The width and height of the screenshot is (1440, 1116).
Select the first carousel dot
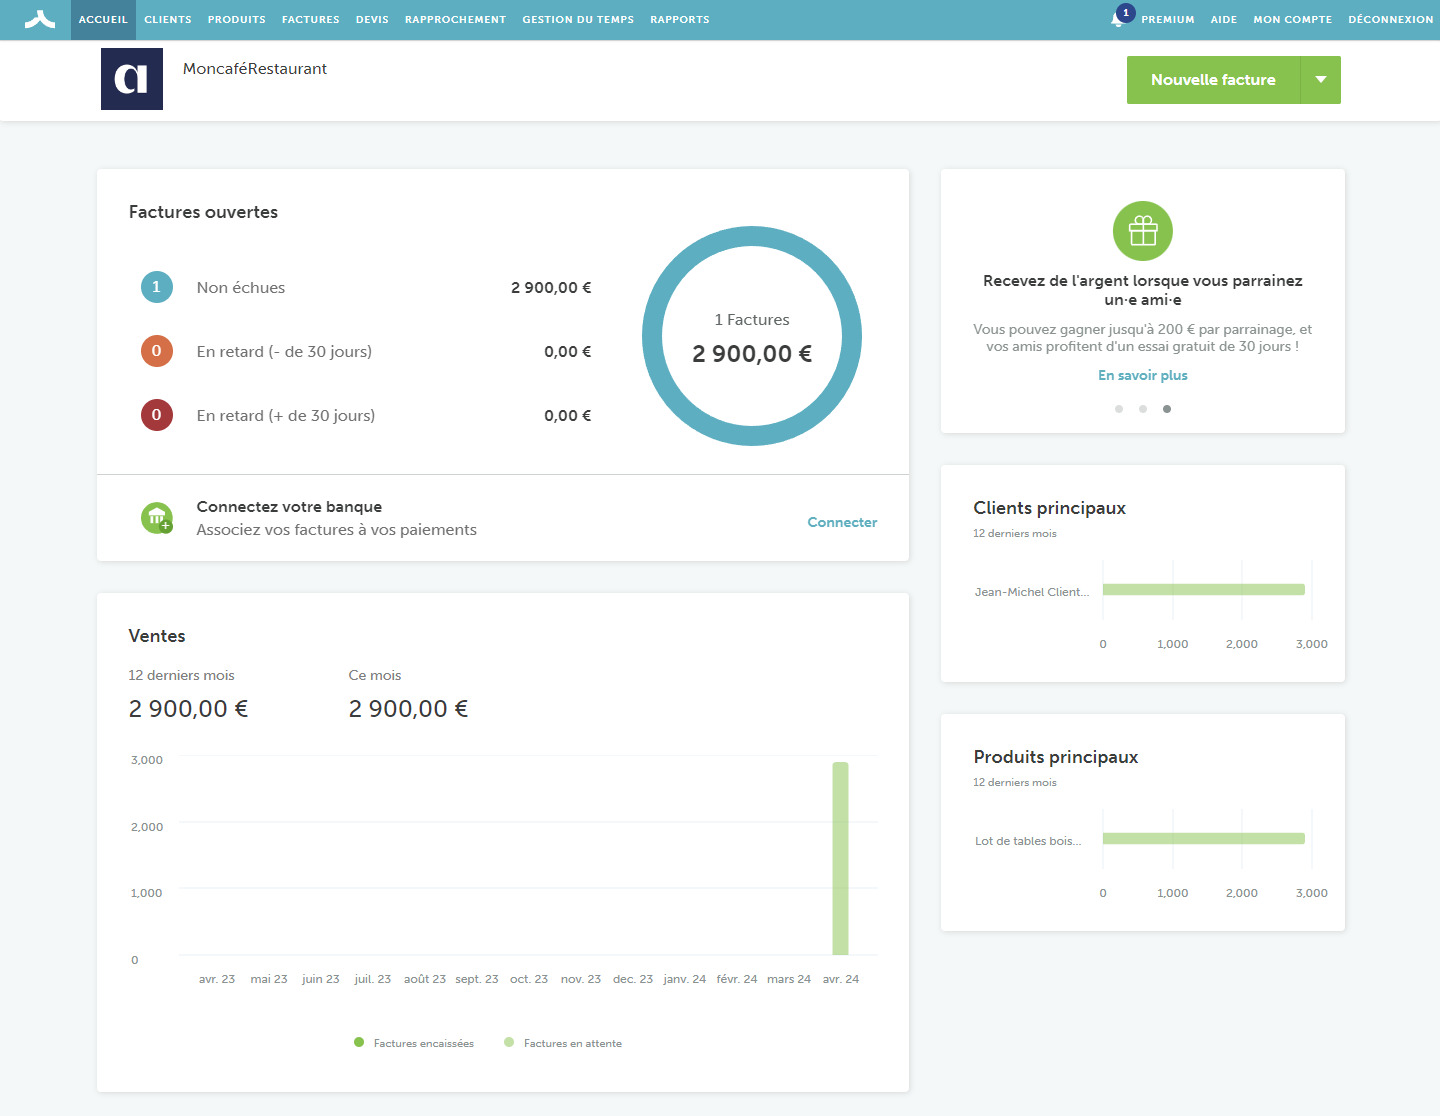click(1119, 409)
